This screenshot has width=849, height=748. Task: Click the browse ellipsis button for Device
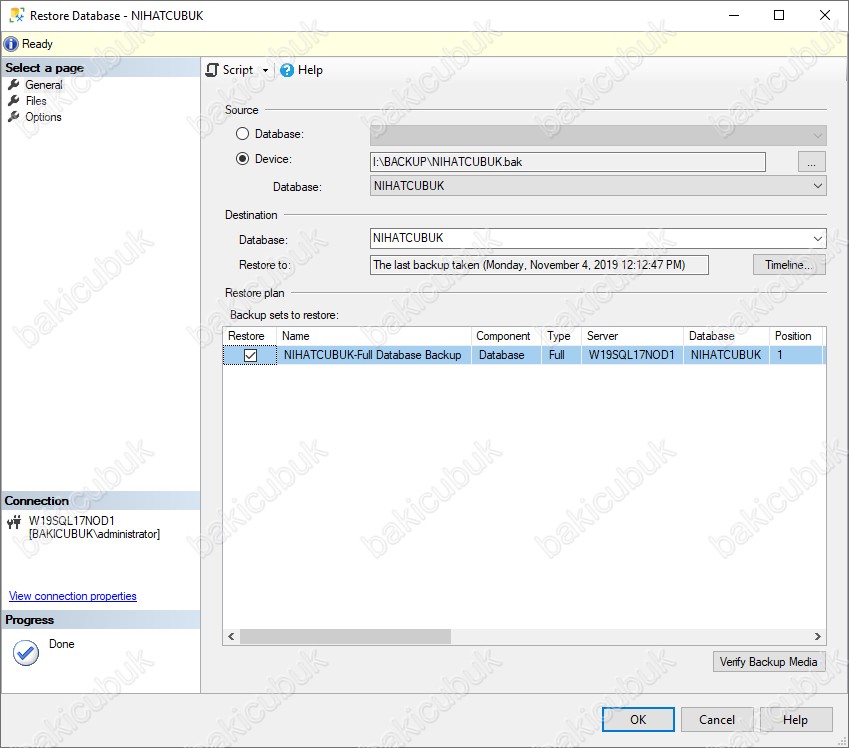[x=812, y=162]
